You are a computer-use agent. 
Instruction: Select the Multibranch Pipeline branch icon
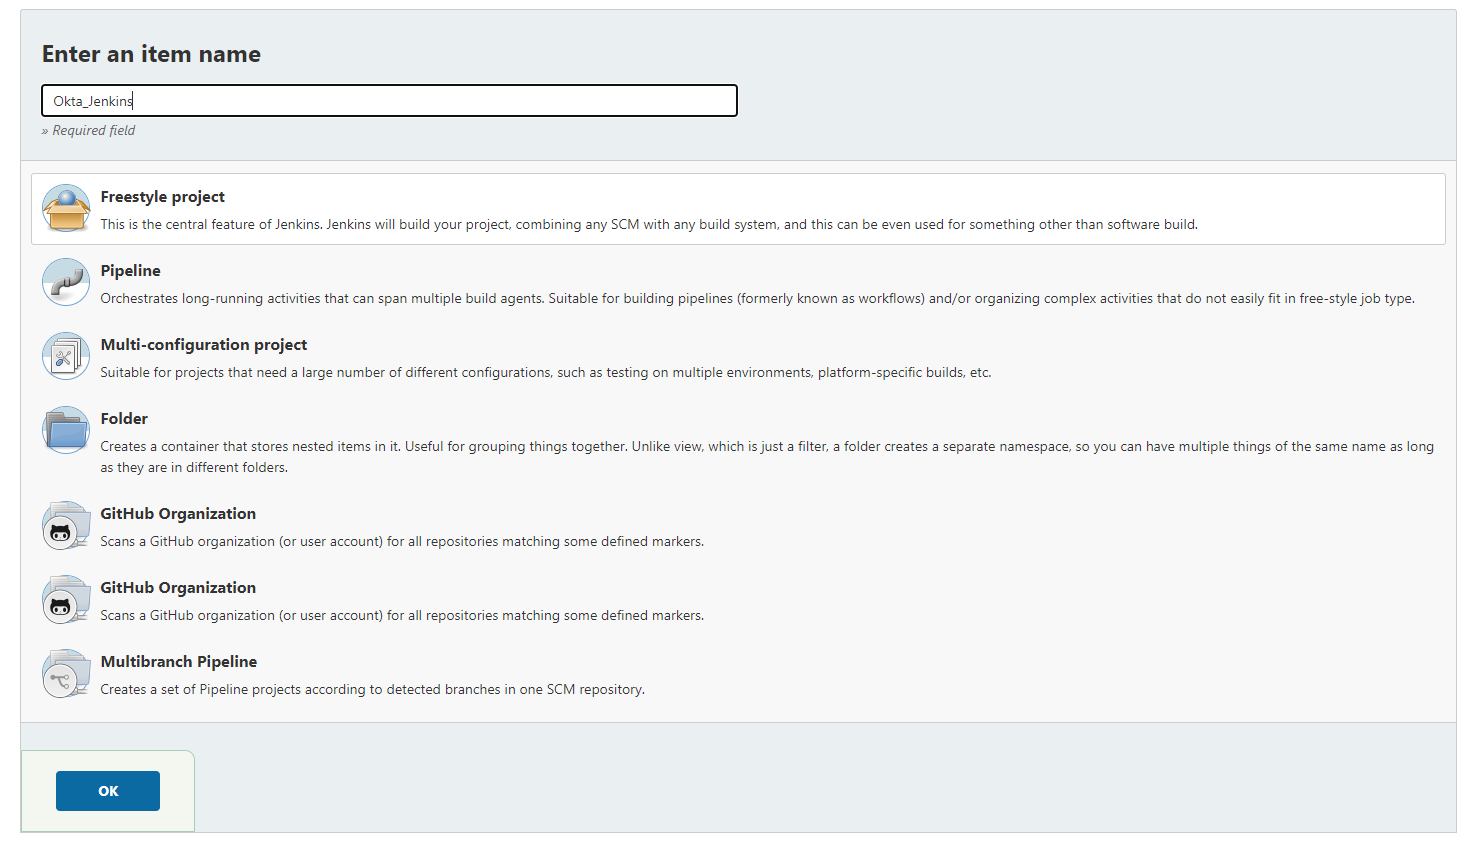click(x=66, y=673)
